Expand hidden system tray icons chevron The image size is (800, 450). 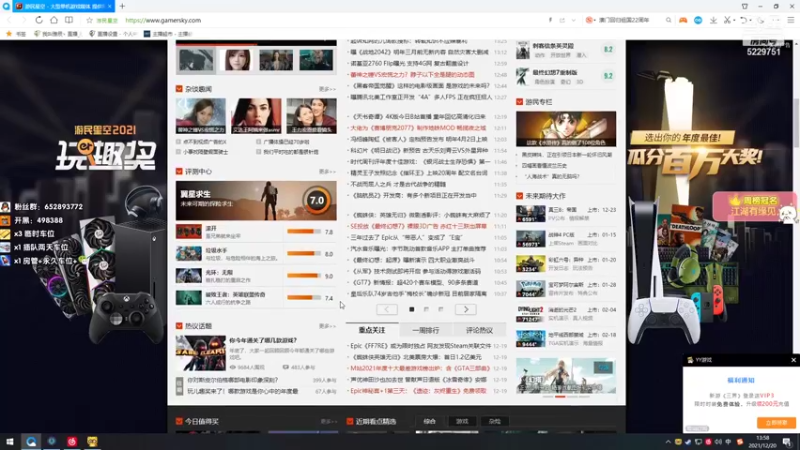pyautogui.click(x=668, y=442)
